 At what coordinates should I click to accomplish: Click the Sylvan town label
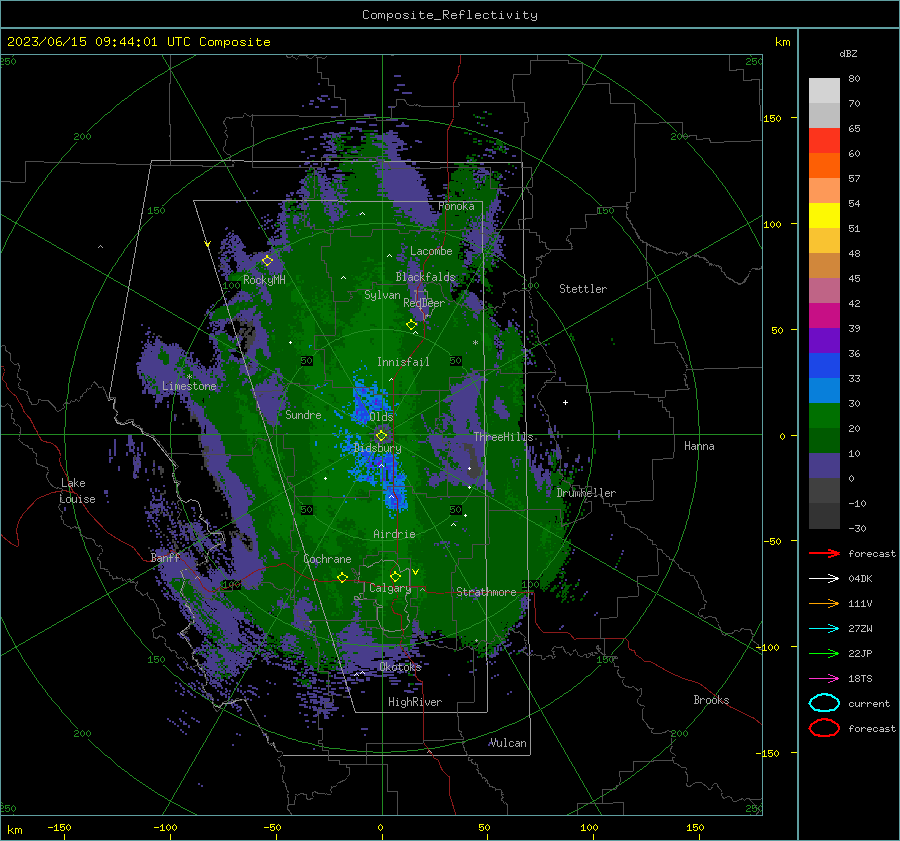pos(382,295)
